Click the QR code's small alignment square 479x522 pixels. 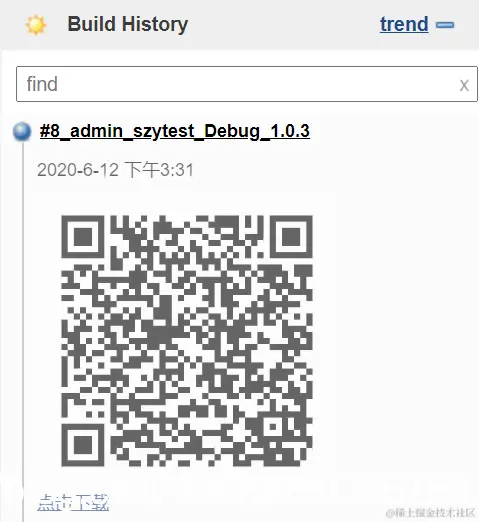273,427
